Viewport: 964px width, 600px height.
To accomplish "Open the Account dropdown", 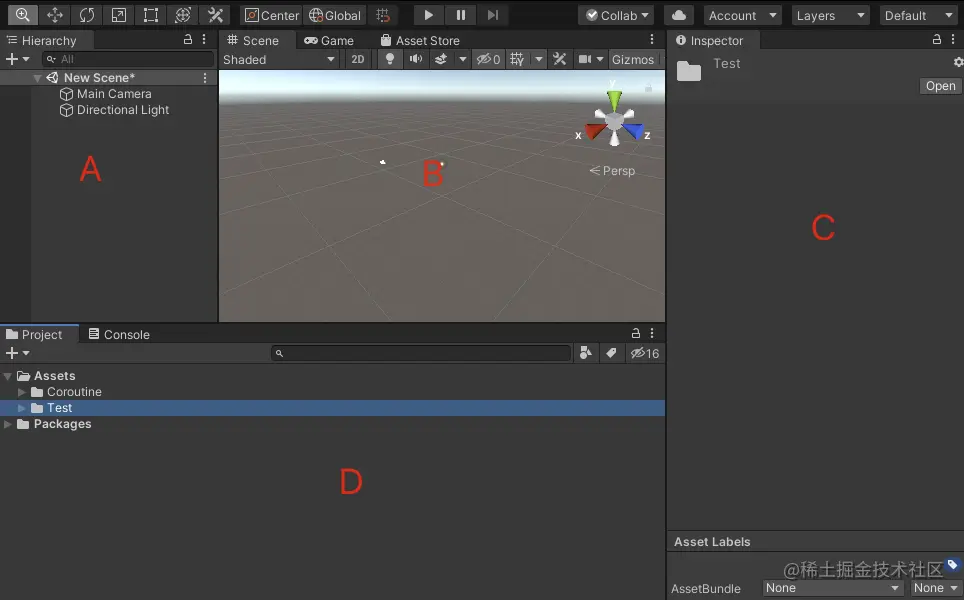I will click(743, 15).
